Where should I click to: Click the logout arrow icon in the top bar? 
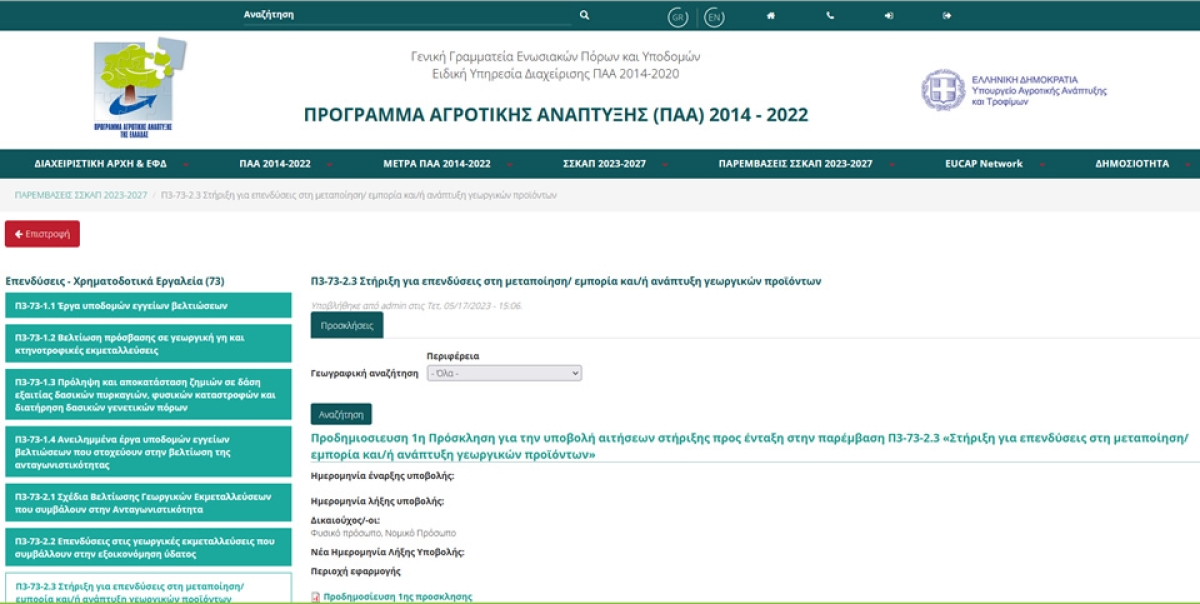pos(947,14)
